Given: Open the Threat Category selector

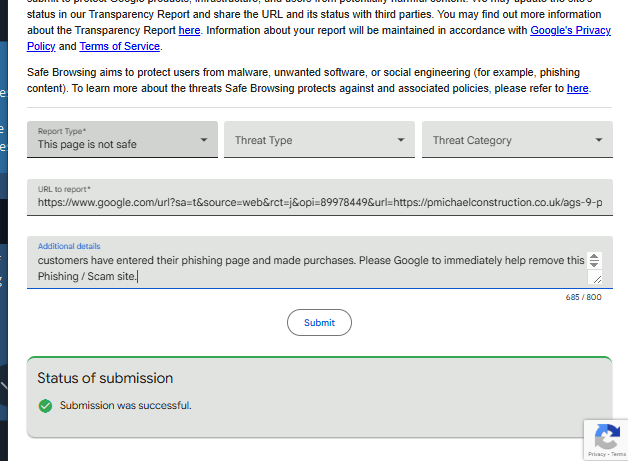Looking at the screenshot, I should [516, 140].
